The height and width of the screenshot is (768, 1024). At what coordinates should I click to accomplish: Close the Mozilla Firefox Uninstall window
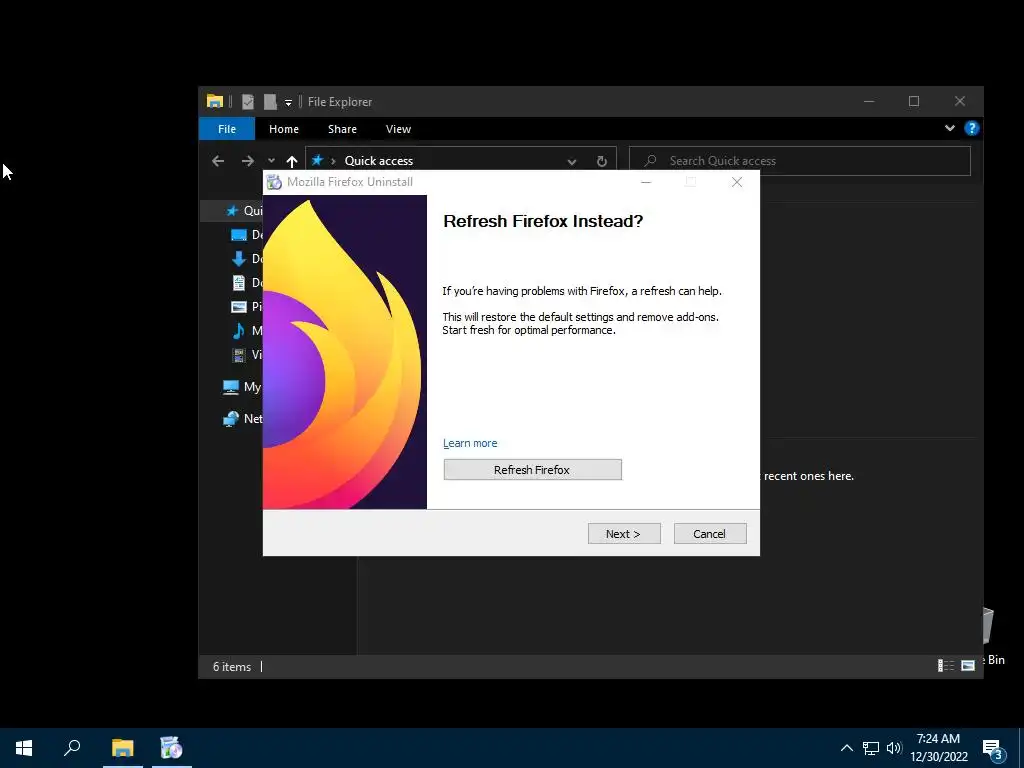(x=737, y=182)
